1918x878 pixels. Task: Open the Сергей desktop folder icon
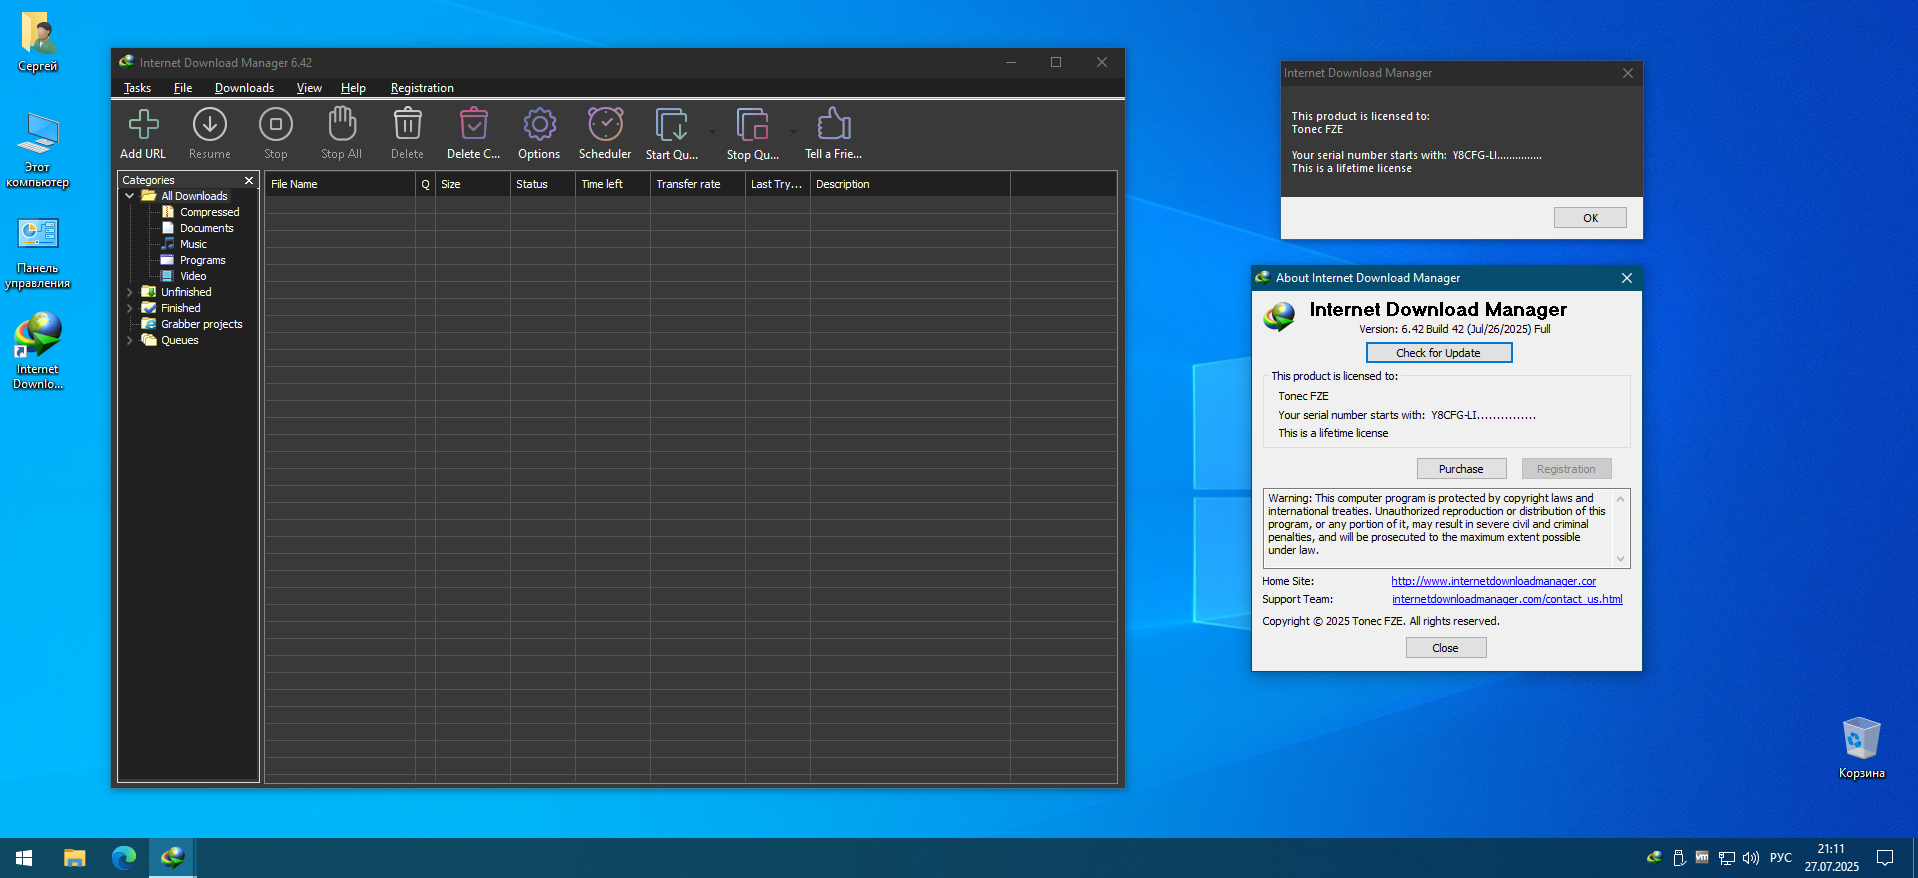click(x=38, y=42)
